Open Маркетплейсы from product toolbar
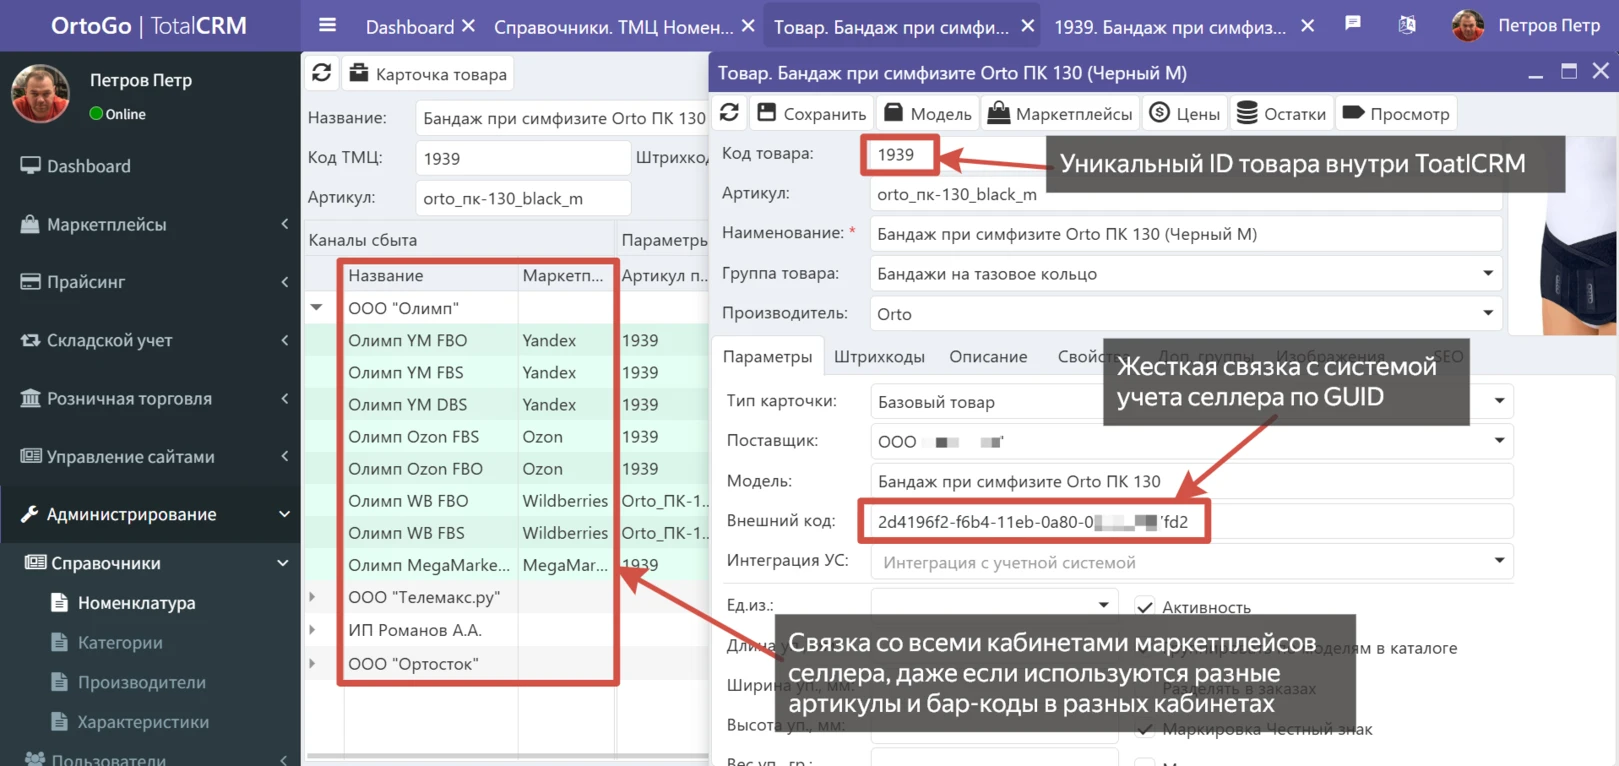This screenshot has height=766, width=1619. pos(1060,113)
